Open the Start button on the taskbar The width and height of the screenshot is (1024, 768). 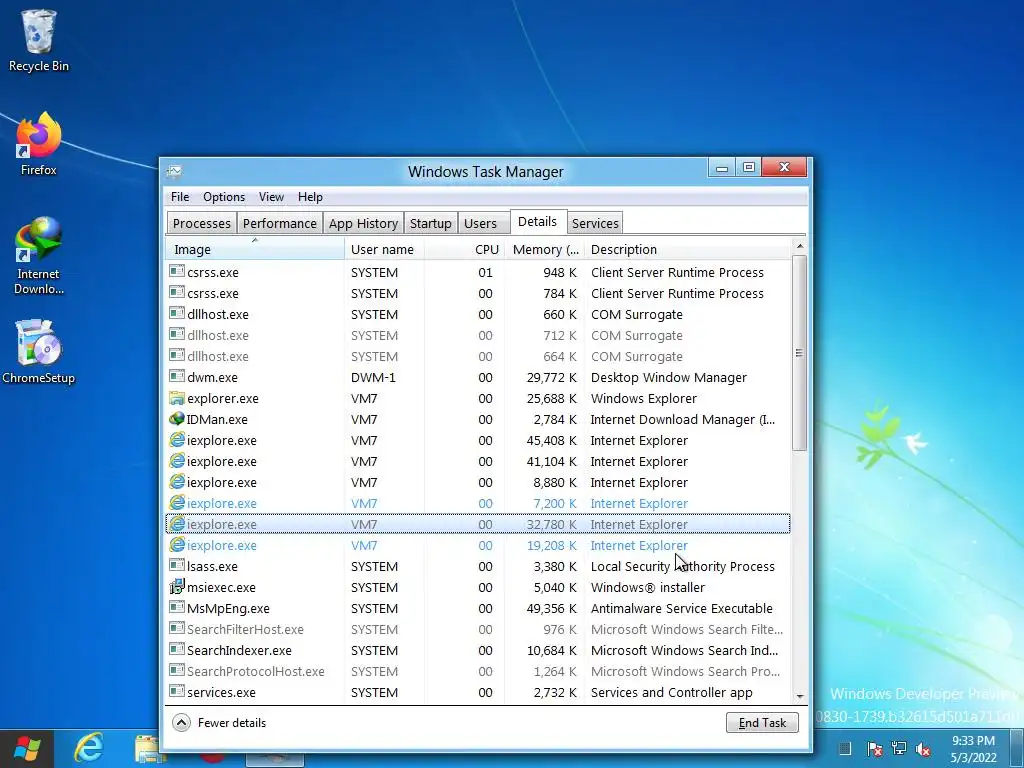pyautogui.click(x=26, y=748)
